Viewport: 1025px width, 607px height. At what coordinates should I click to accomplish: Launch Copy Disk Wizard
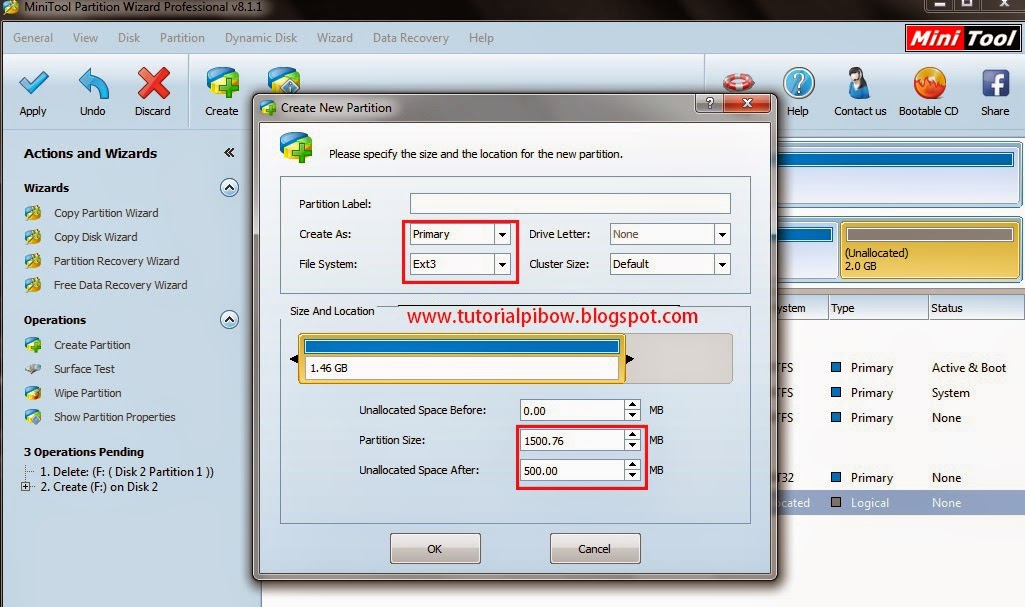tap(95, 237)
